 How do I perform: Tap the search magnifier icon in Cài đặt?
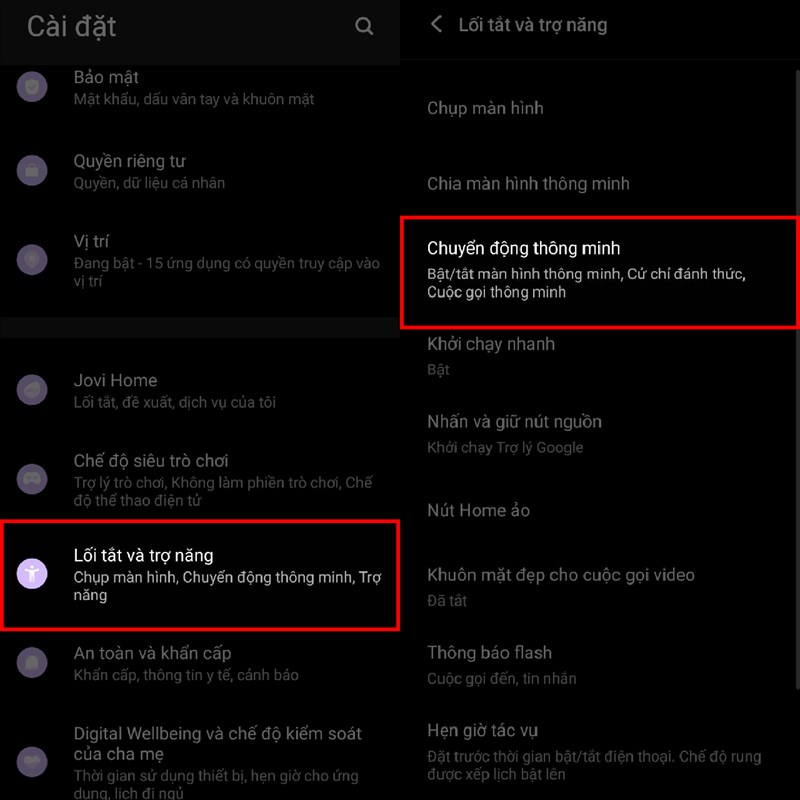tap(364, 26)
